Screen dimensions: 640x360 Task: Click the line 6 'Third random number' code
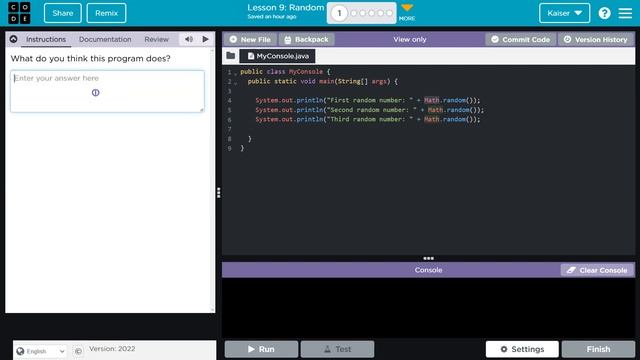[368, 119]
